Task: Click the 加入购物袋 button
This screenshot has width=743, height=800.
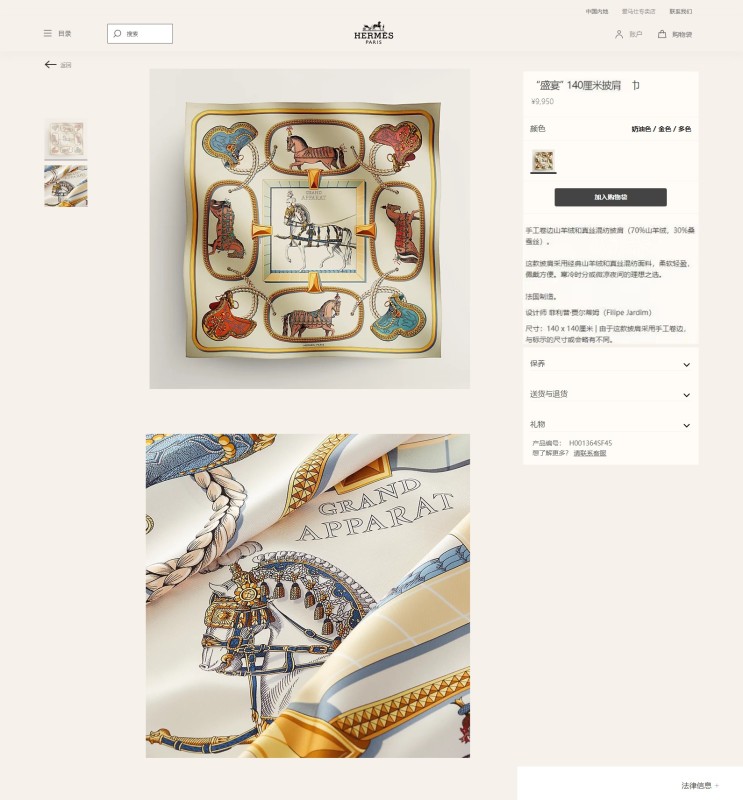Action: point(610,197)
